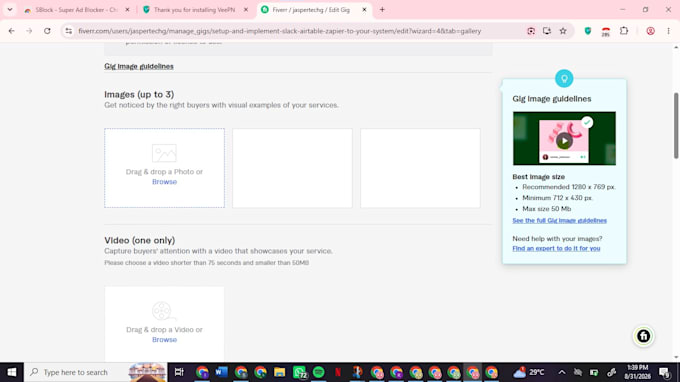Image resolution: width=680 pixels, height=382 pixels.
Task: Go back to the previous page
Action: (x=12, y=31)
